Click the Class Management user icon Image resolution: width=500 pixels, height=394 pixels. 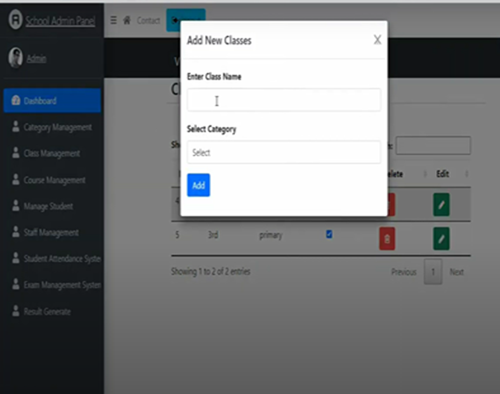point(16,153)
